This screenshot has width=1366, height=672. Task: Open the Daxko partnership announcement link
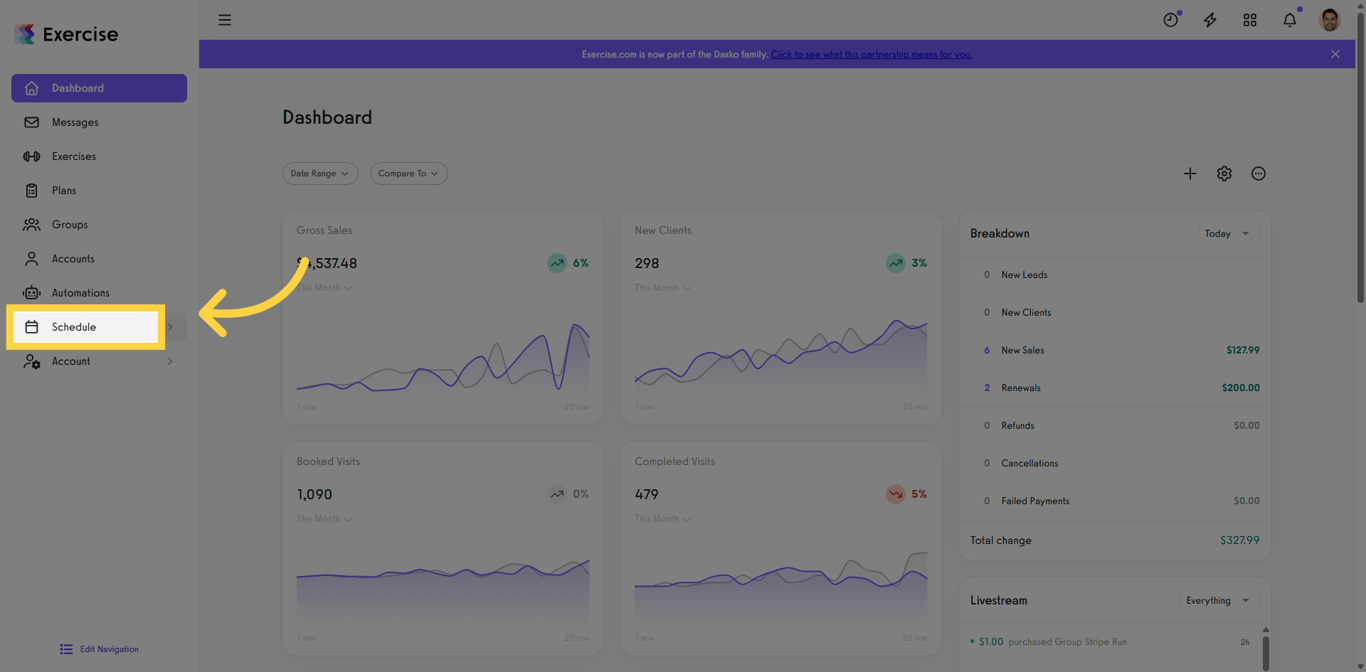pos(871,54)
